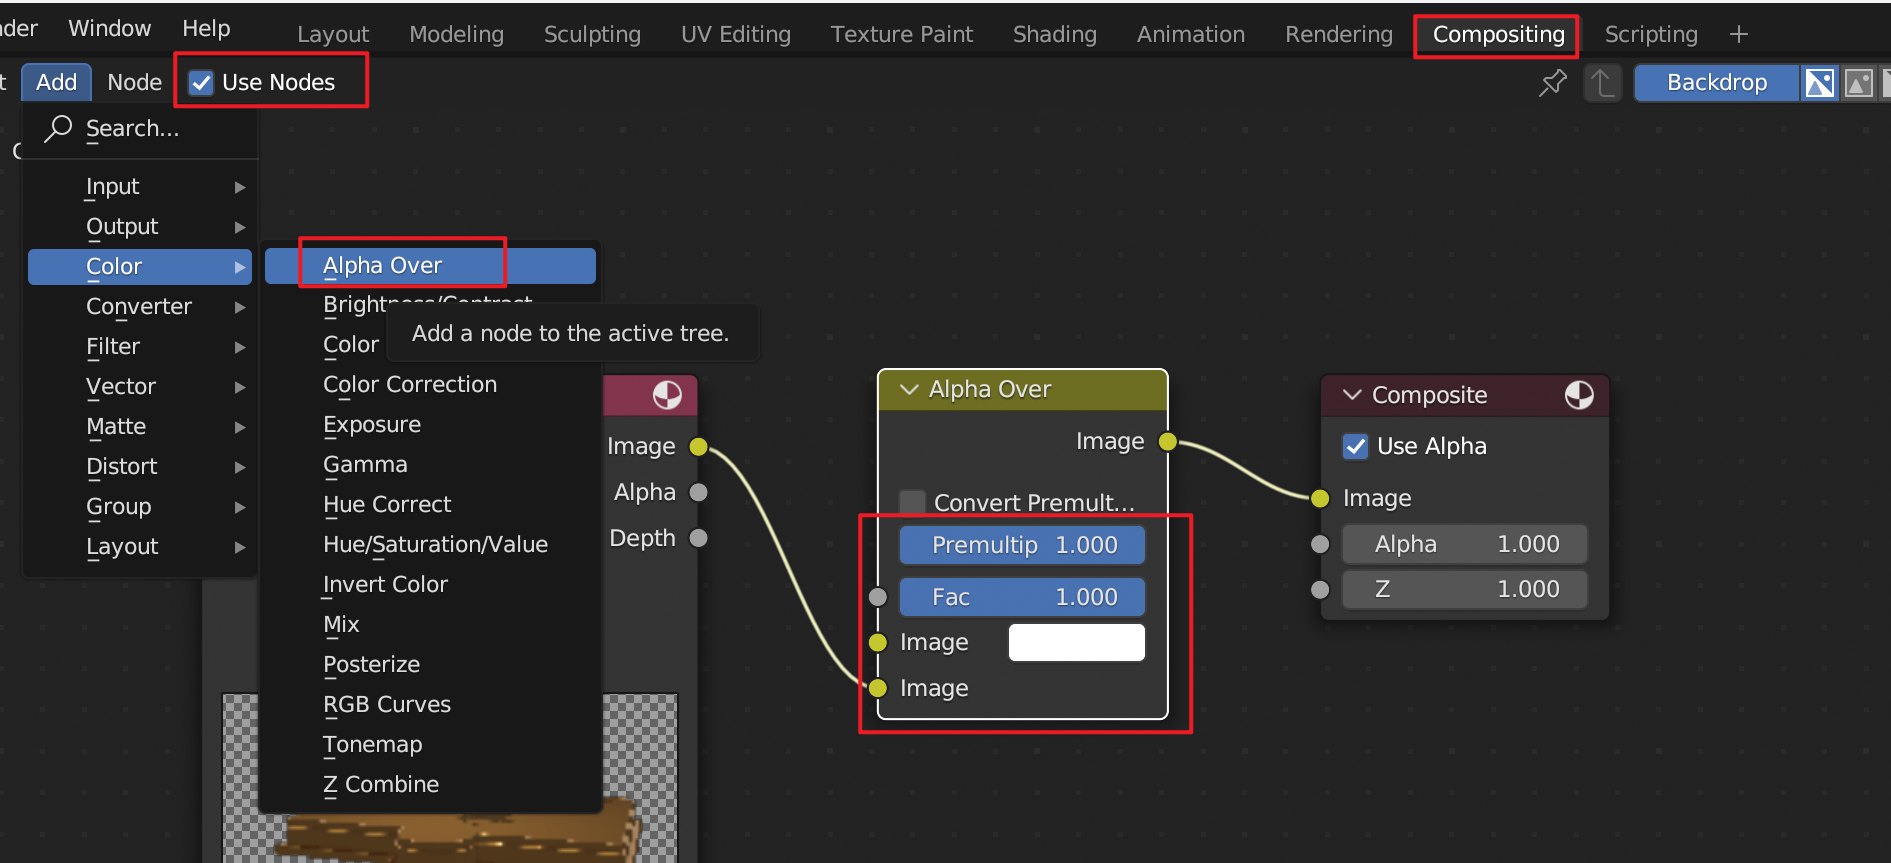Image resolution: width=1891 pixels, height=863 pixels.
Task: Choose Hue/Saturation/Value node
Action: 430,545
